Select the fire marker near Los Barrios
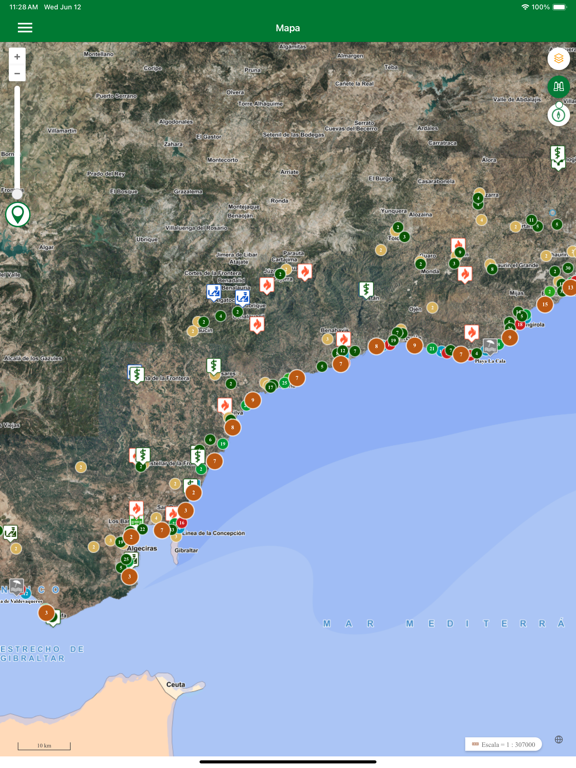The width and height of the screenshot is (576, 768). coord(136,509)
